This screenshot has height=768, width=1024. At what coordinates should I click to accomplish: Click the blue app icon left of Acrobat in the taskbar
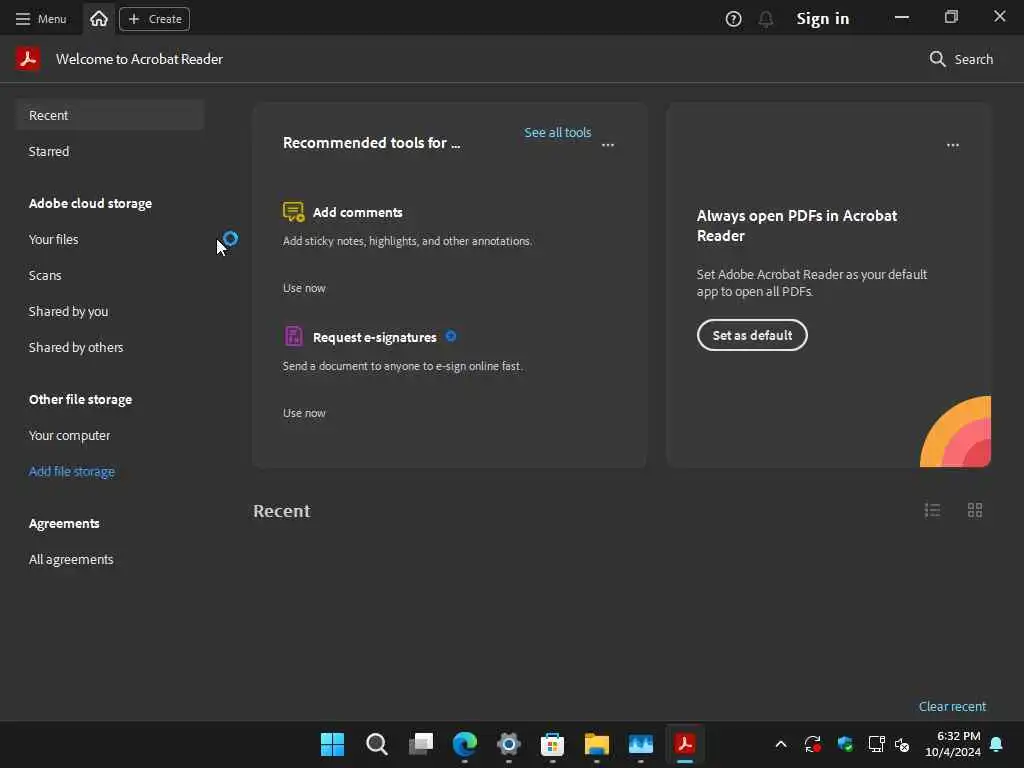[x=641, y=744]
